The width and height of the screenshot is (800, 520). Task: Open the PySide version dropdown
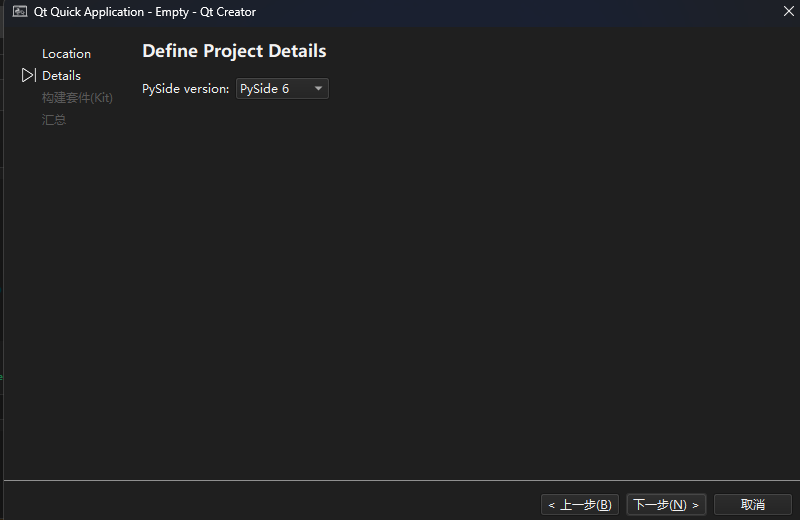(x=282, y=89)
